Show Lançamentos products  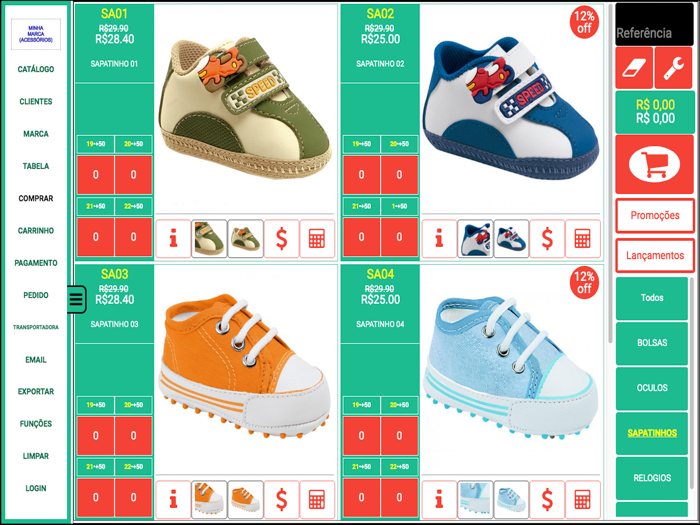click(x=655, y=255)
